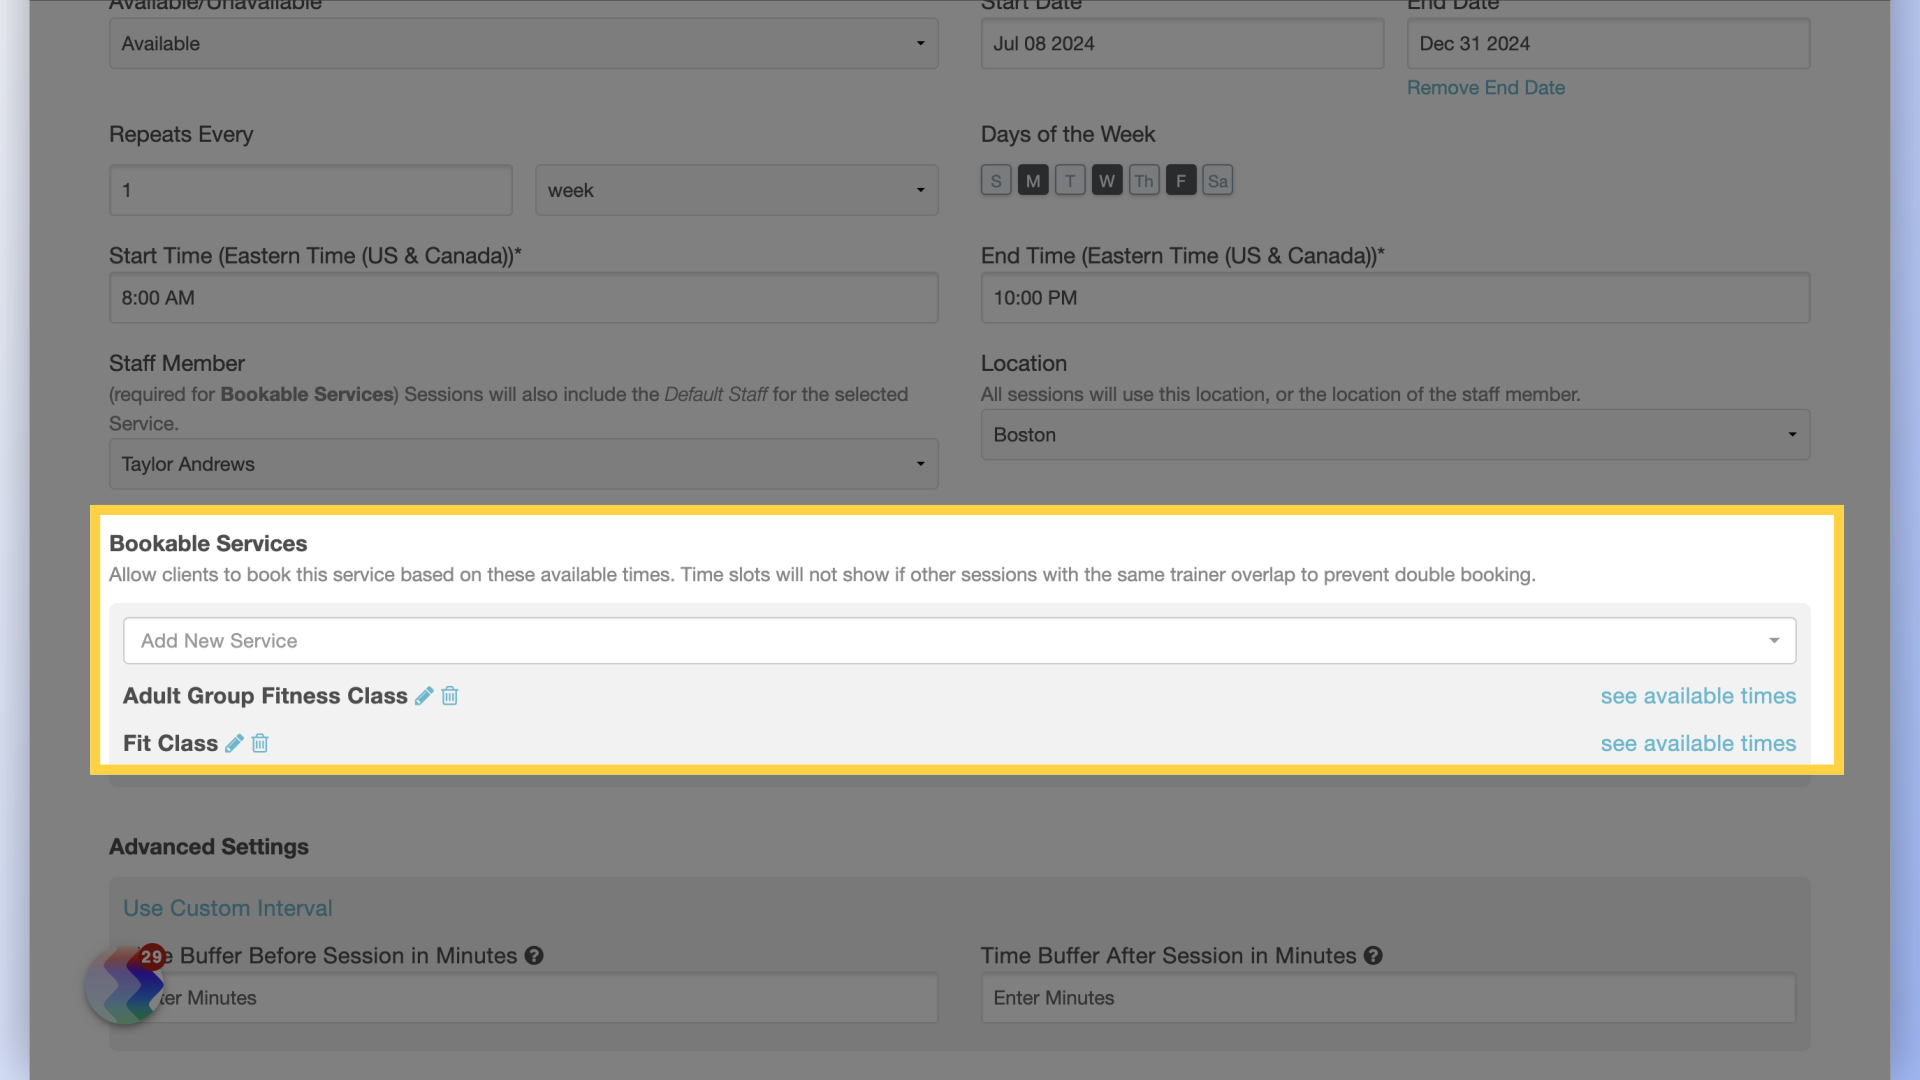Toggle Monday day-of-week selector button
The image size is (1920, 1080).
tap(1031, 179)
